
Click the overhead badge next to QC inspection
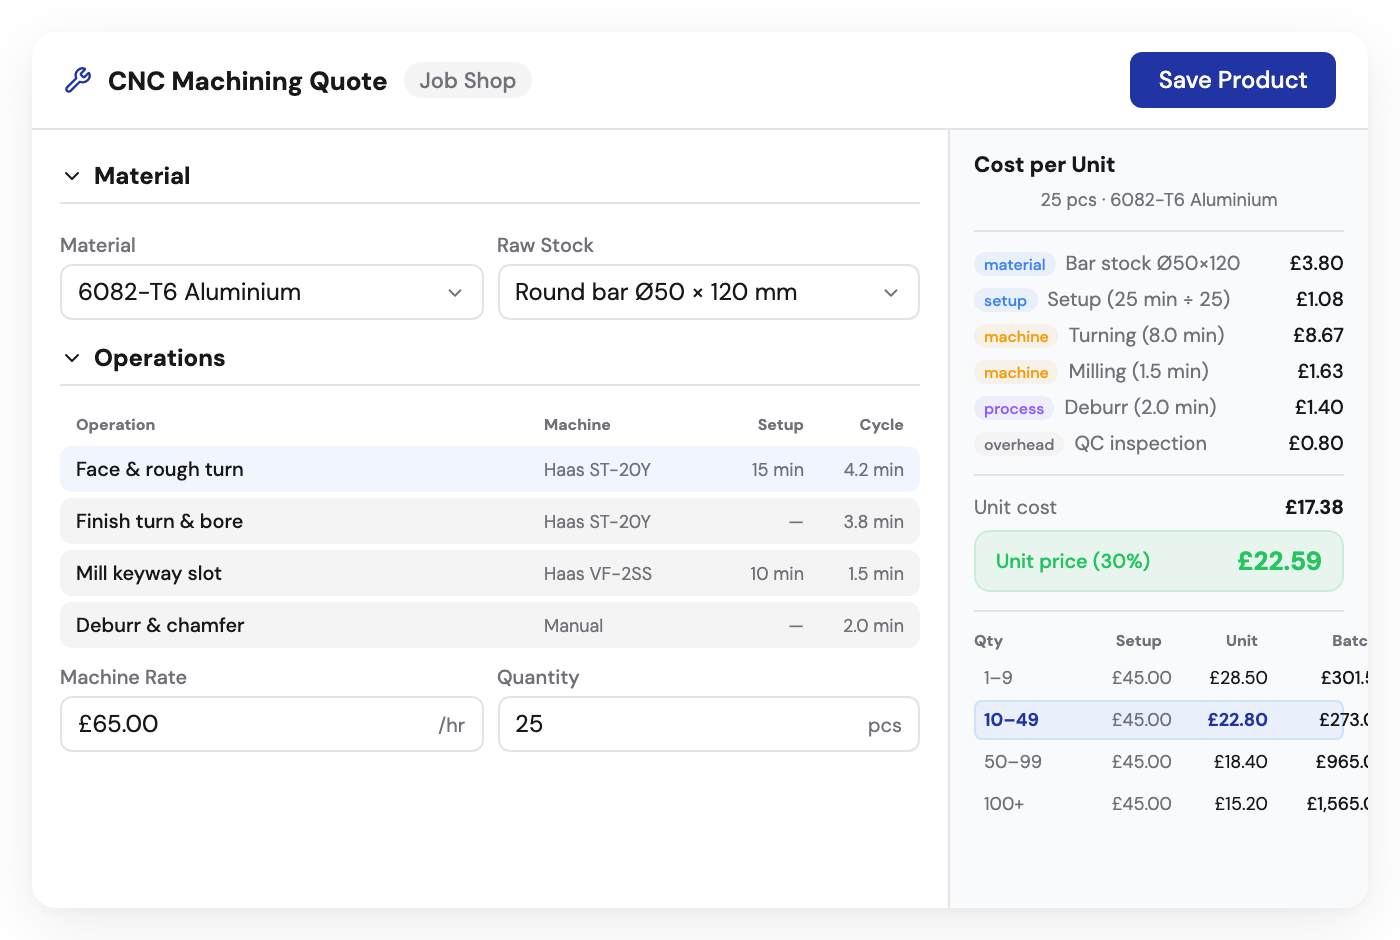pyautogui.click(x=1018, y=444)
